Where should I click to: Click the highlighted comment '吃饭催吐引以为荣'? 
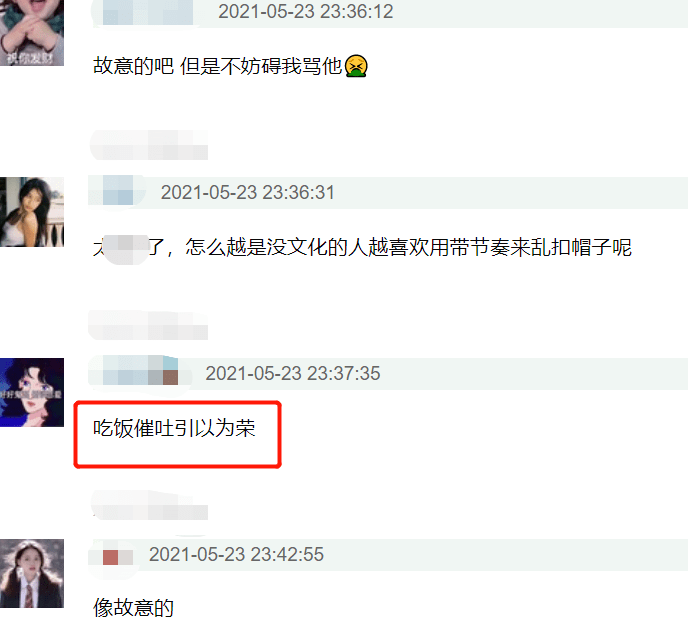174,428
